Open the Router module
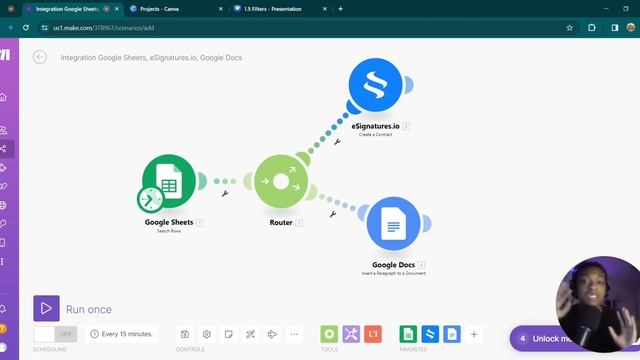This screenshot has height=360, width=640. pyautogui.click(x=281, y=181)
